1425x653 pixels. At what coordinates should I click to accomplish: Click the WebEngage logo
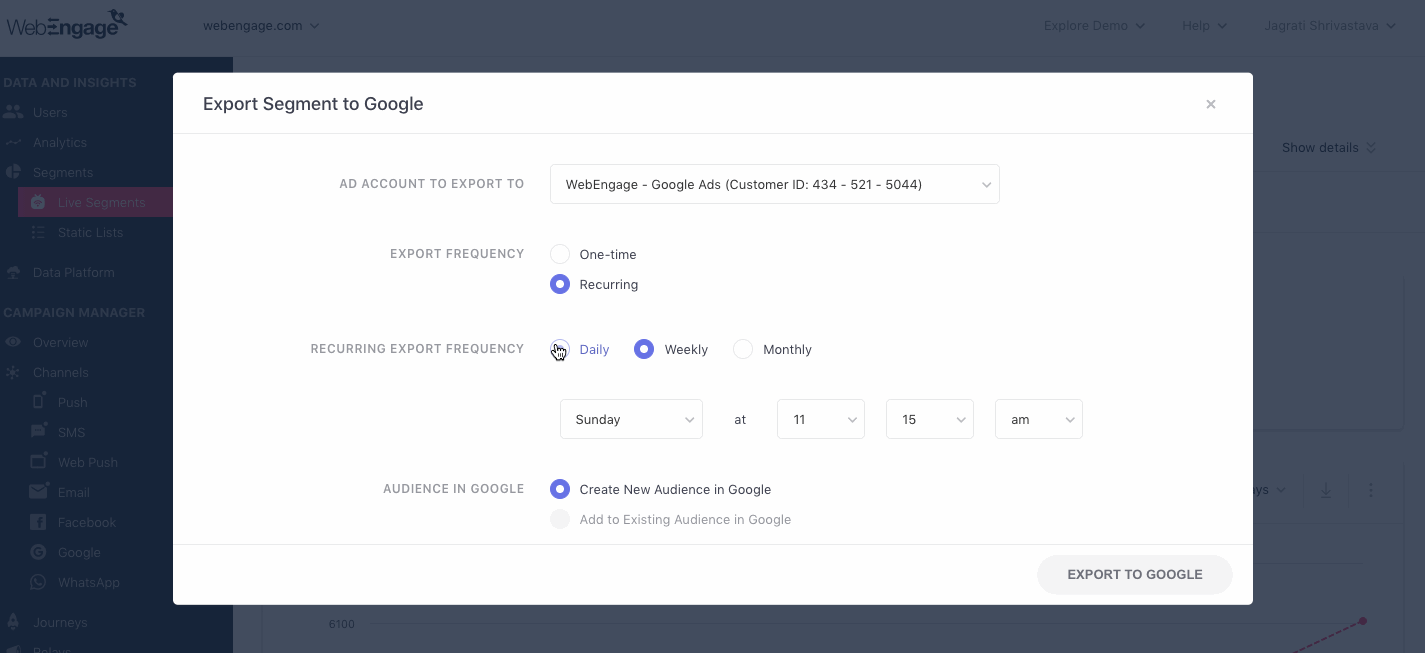pos(67,24)
